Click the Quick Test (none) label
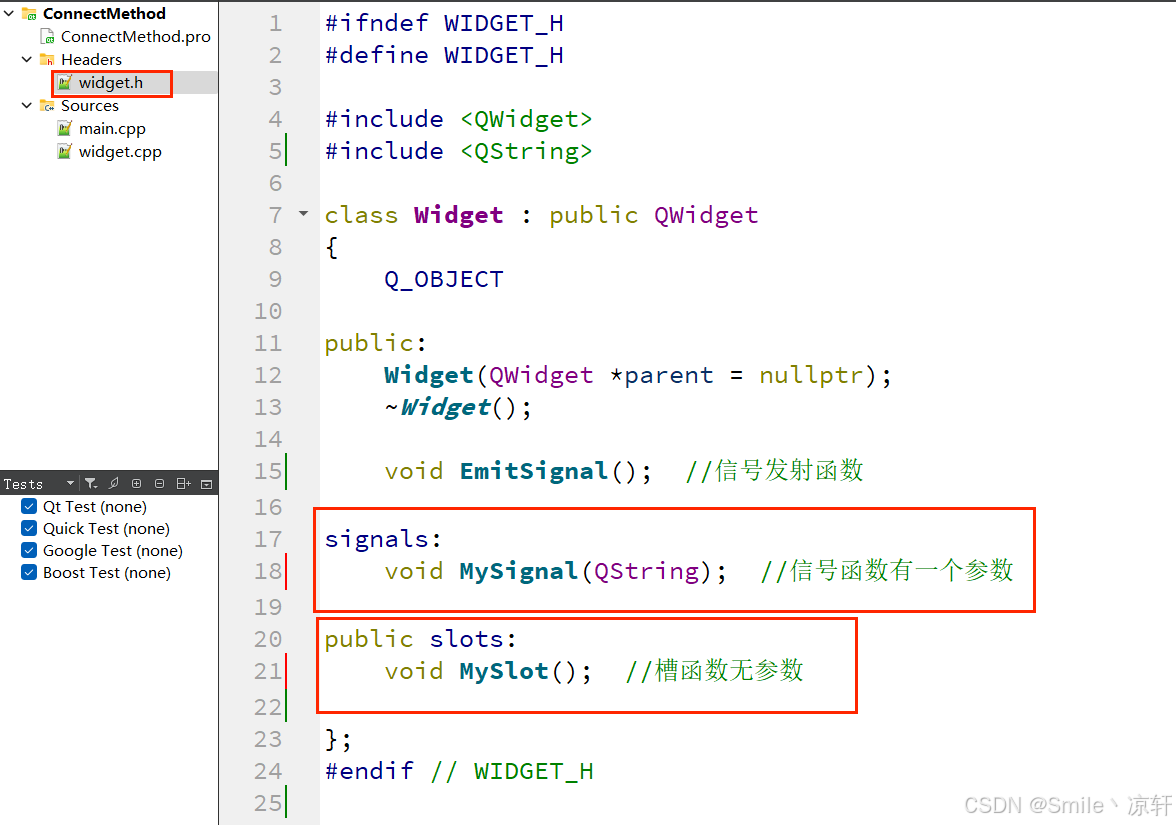Viewport: 1176px width, 825px height. pyautogui.click(x=106, y=529)
